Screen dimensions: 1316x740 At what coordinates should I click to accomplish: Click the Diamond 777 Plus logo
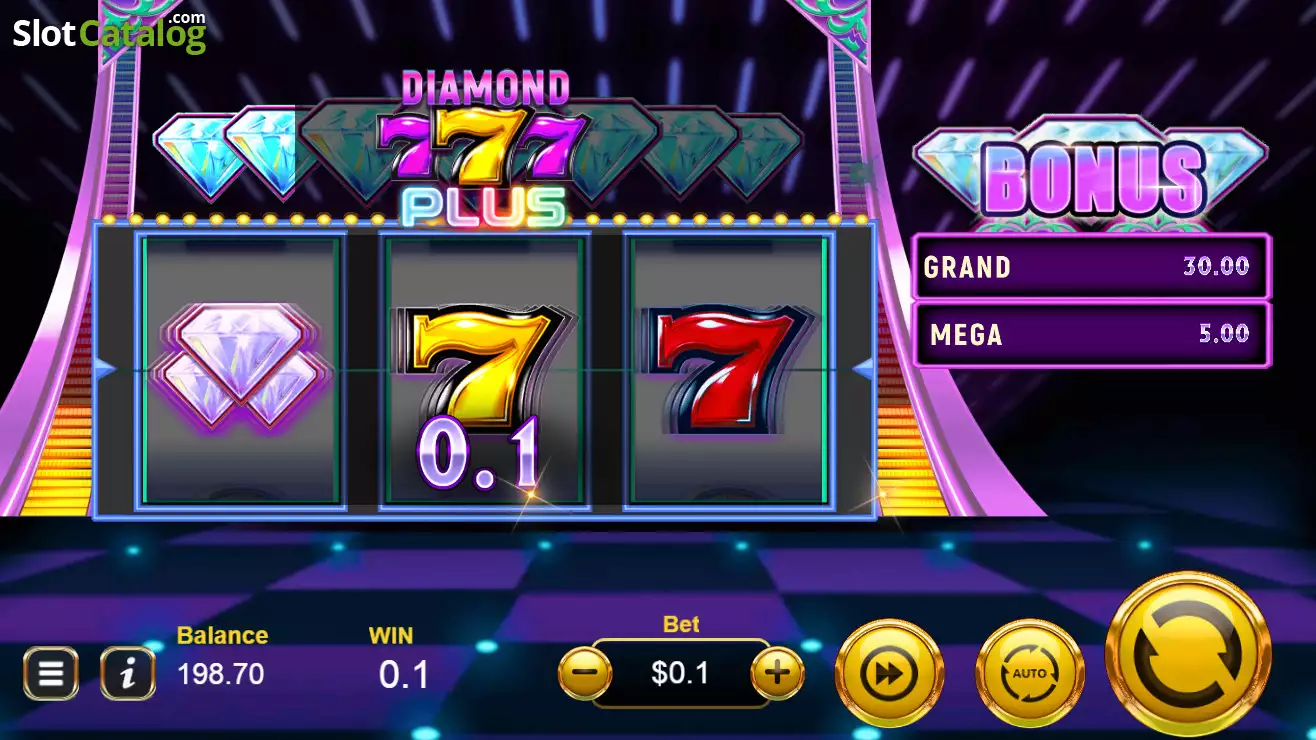point(484,147)
